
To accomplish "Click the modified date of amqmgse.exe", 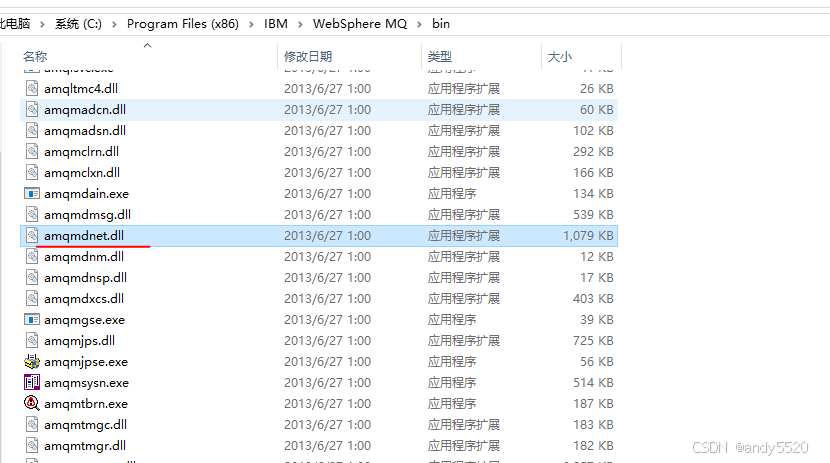I will (x=327, y=320).
